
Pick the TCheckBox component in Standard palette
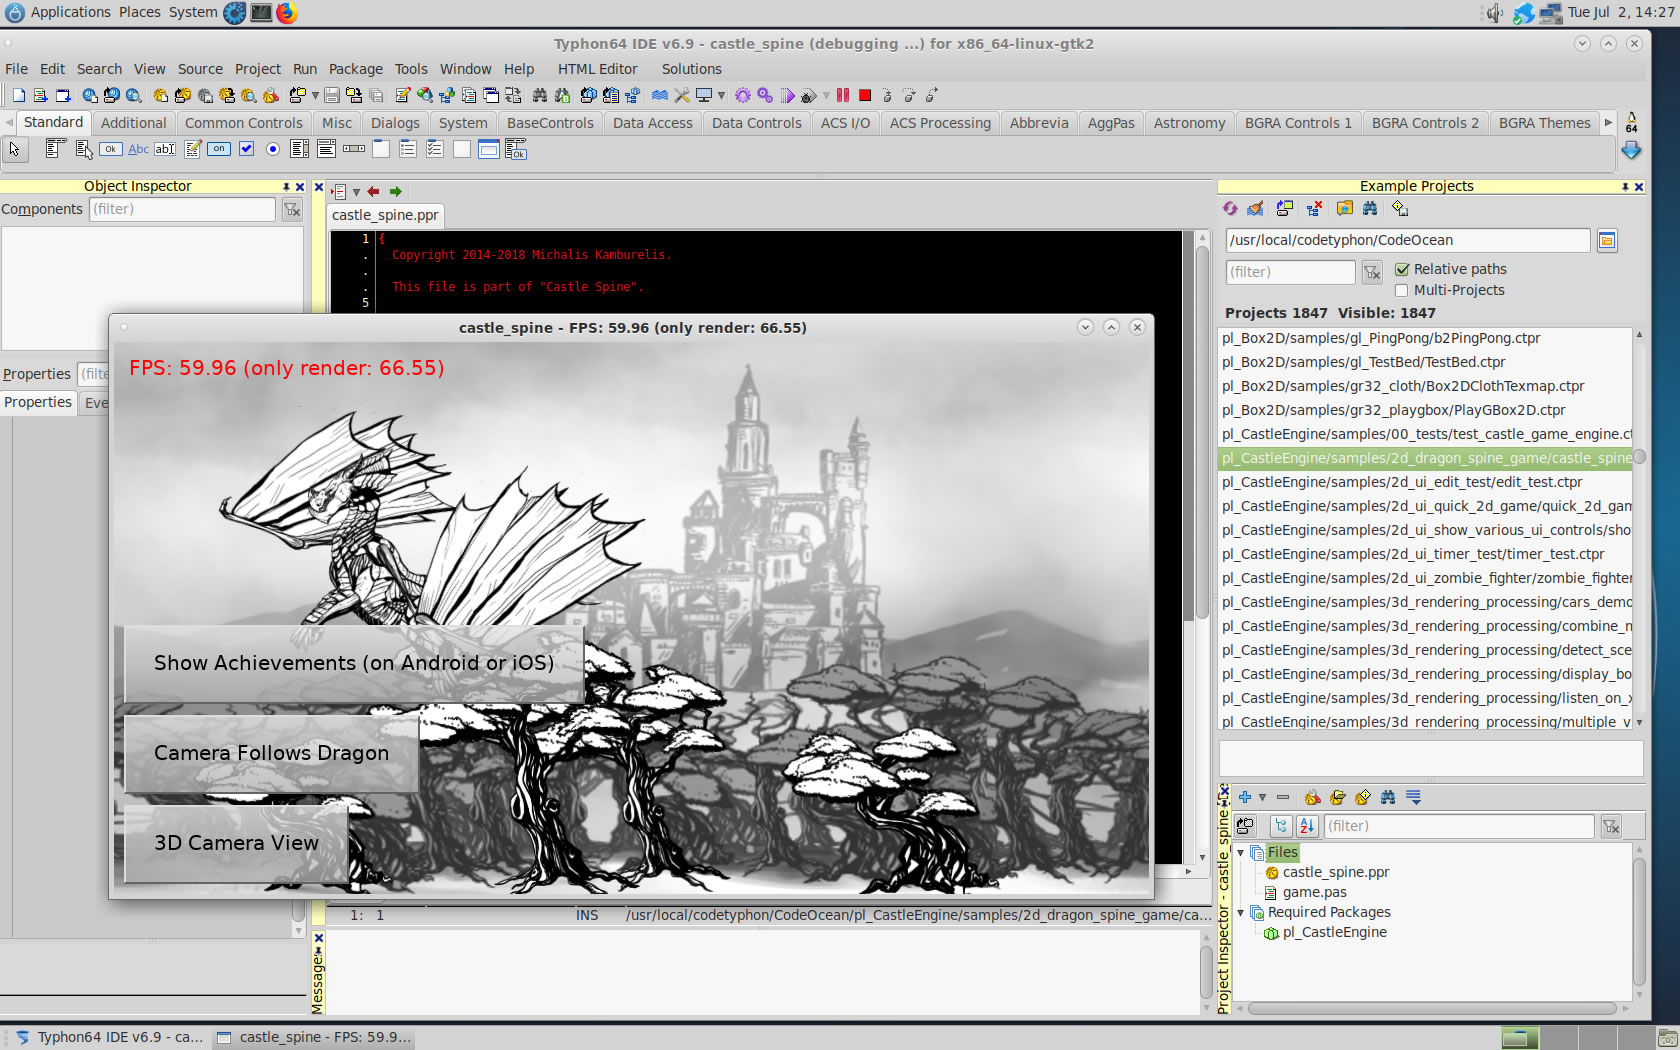[246, 149]
